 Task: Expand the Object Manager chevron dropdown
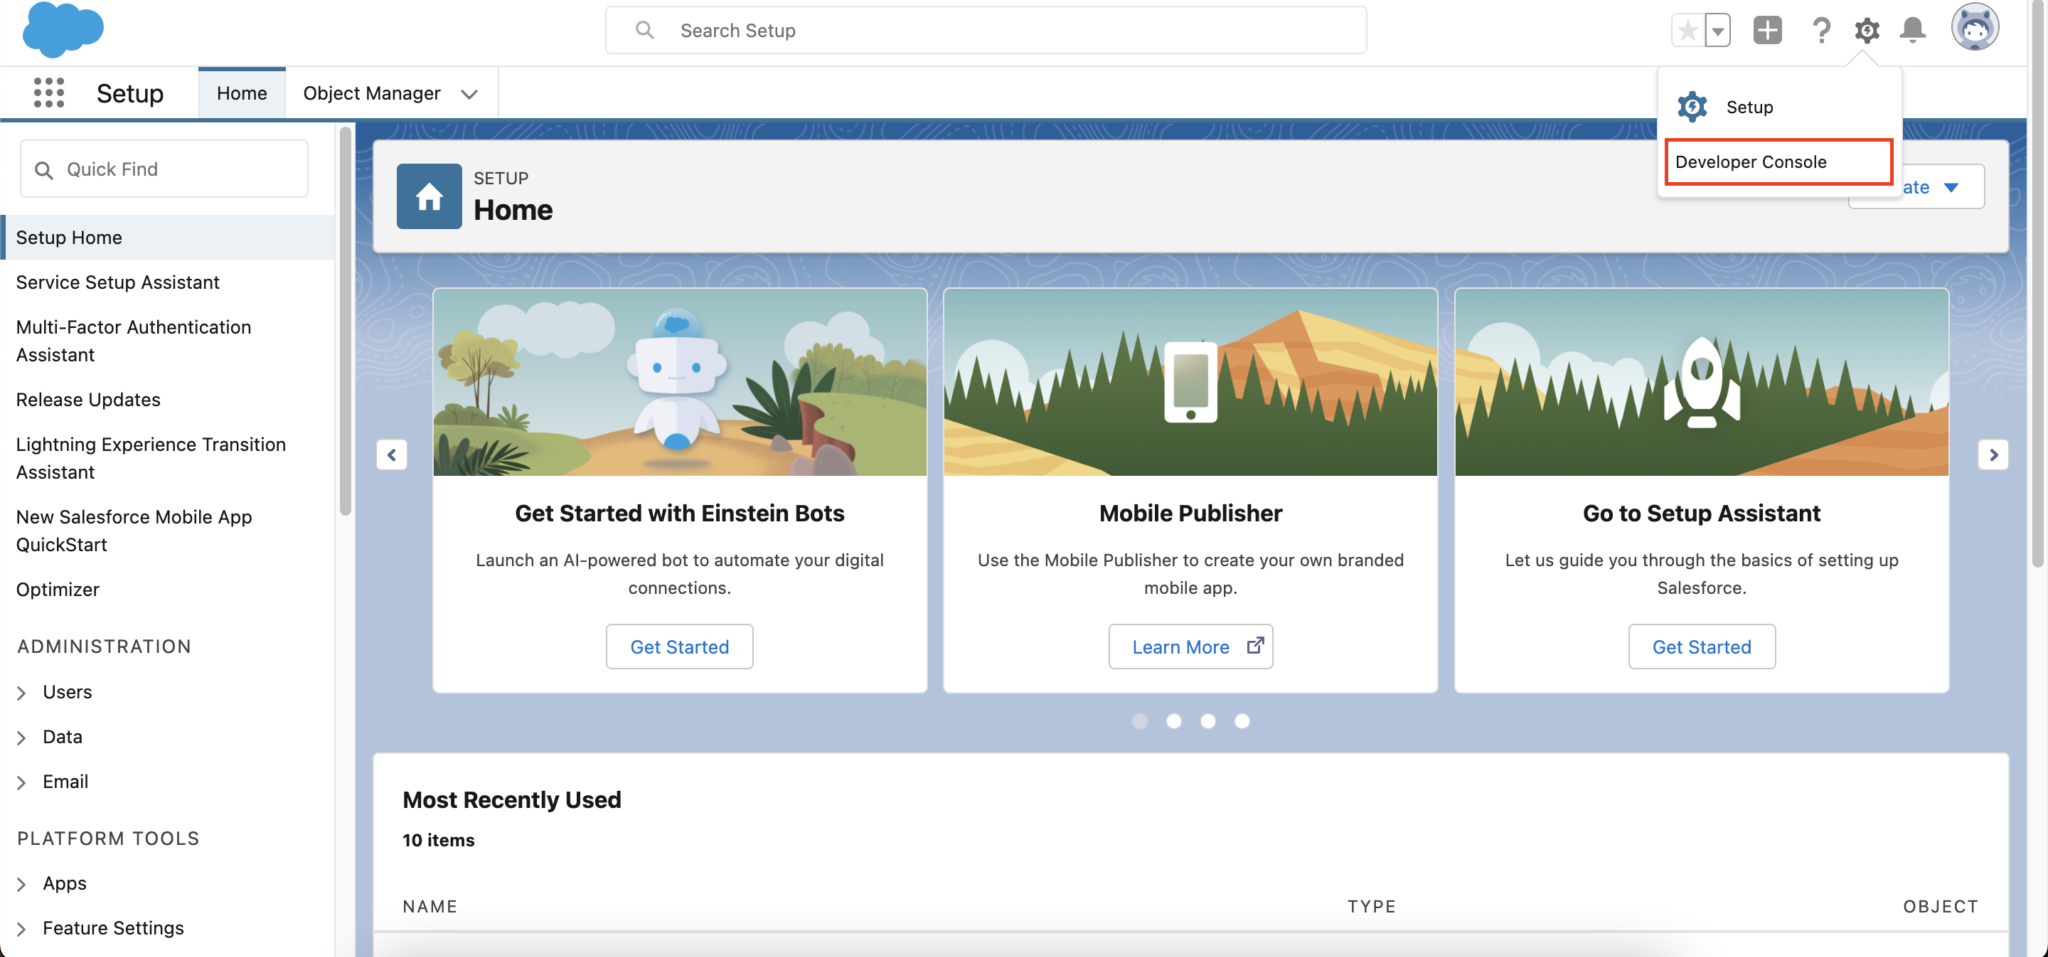469,94
